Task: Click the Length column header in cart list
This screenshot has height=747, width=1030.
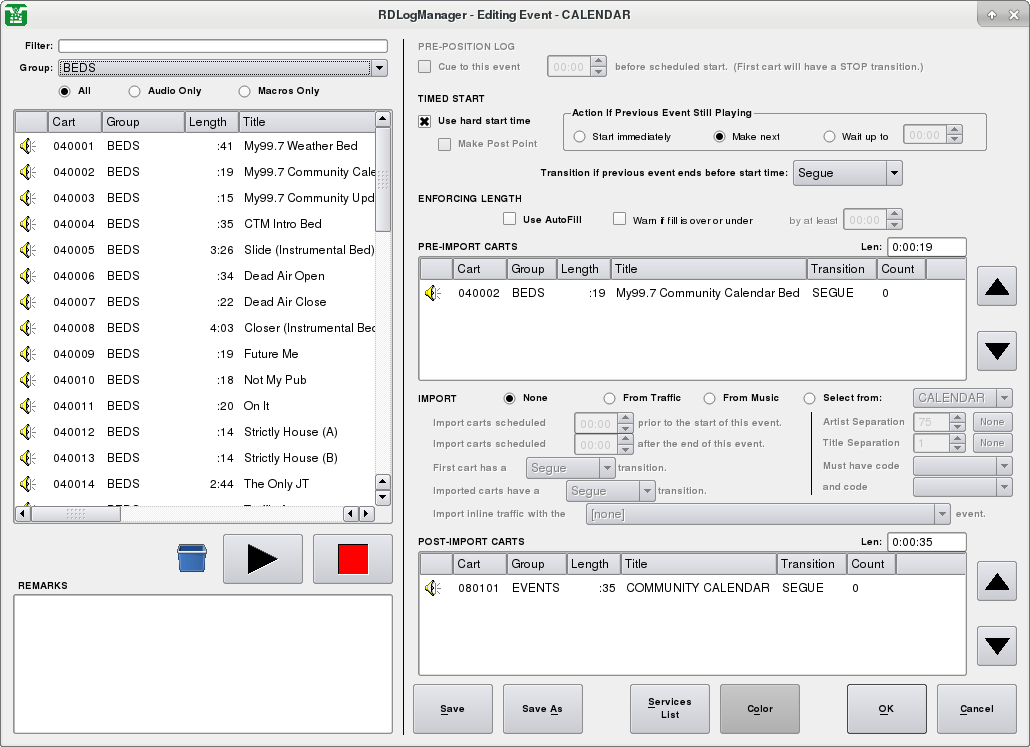Action: point(211,122)
